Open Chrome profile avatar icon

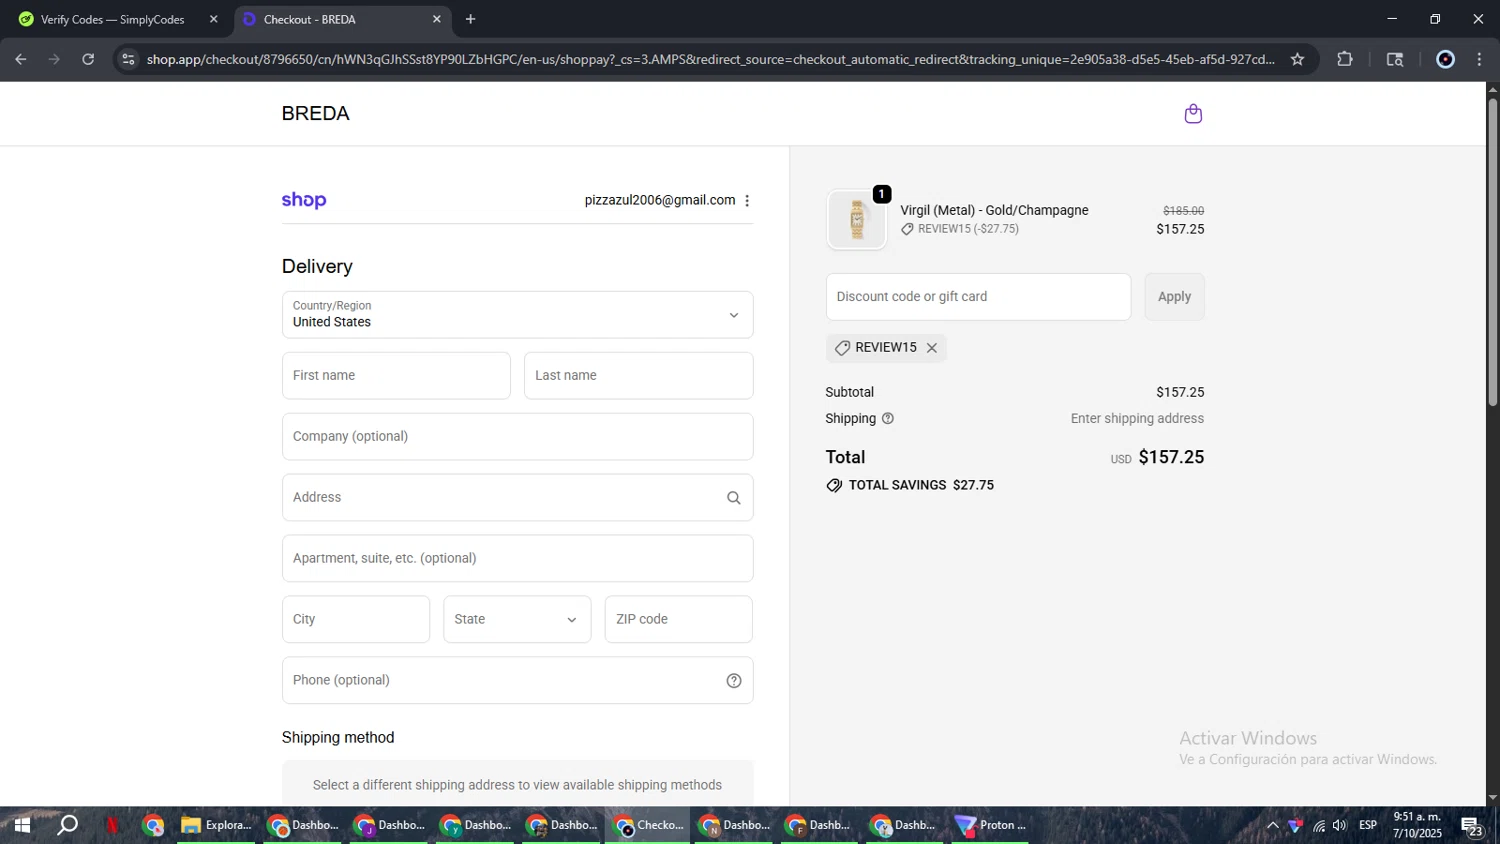click(1445, 59)
